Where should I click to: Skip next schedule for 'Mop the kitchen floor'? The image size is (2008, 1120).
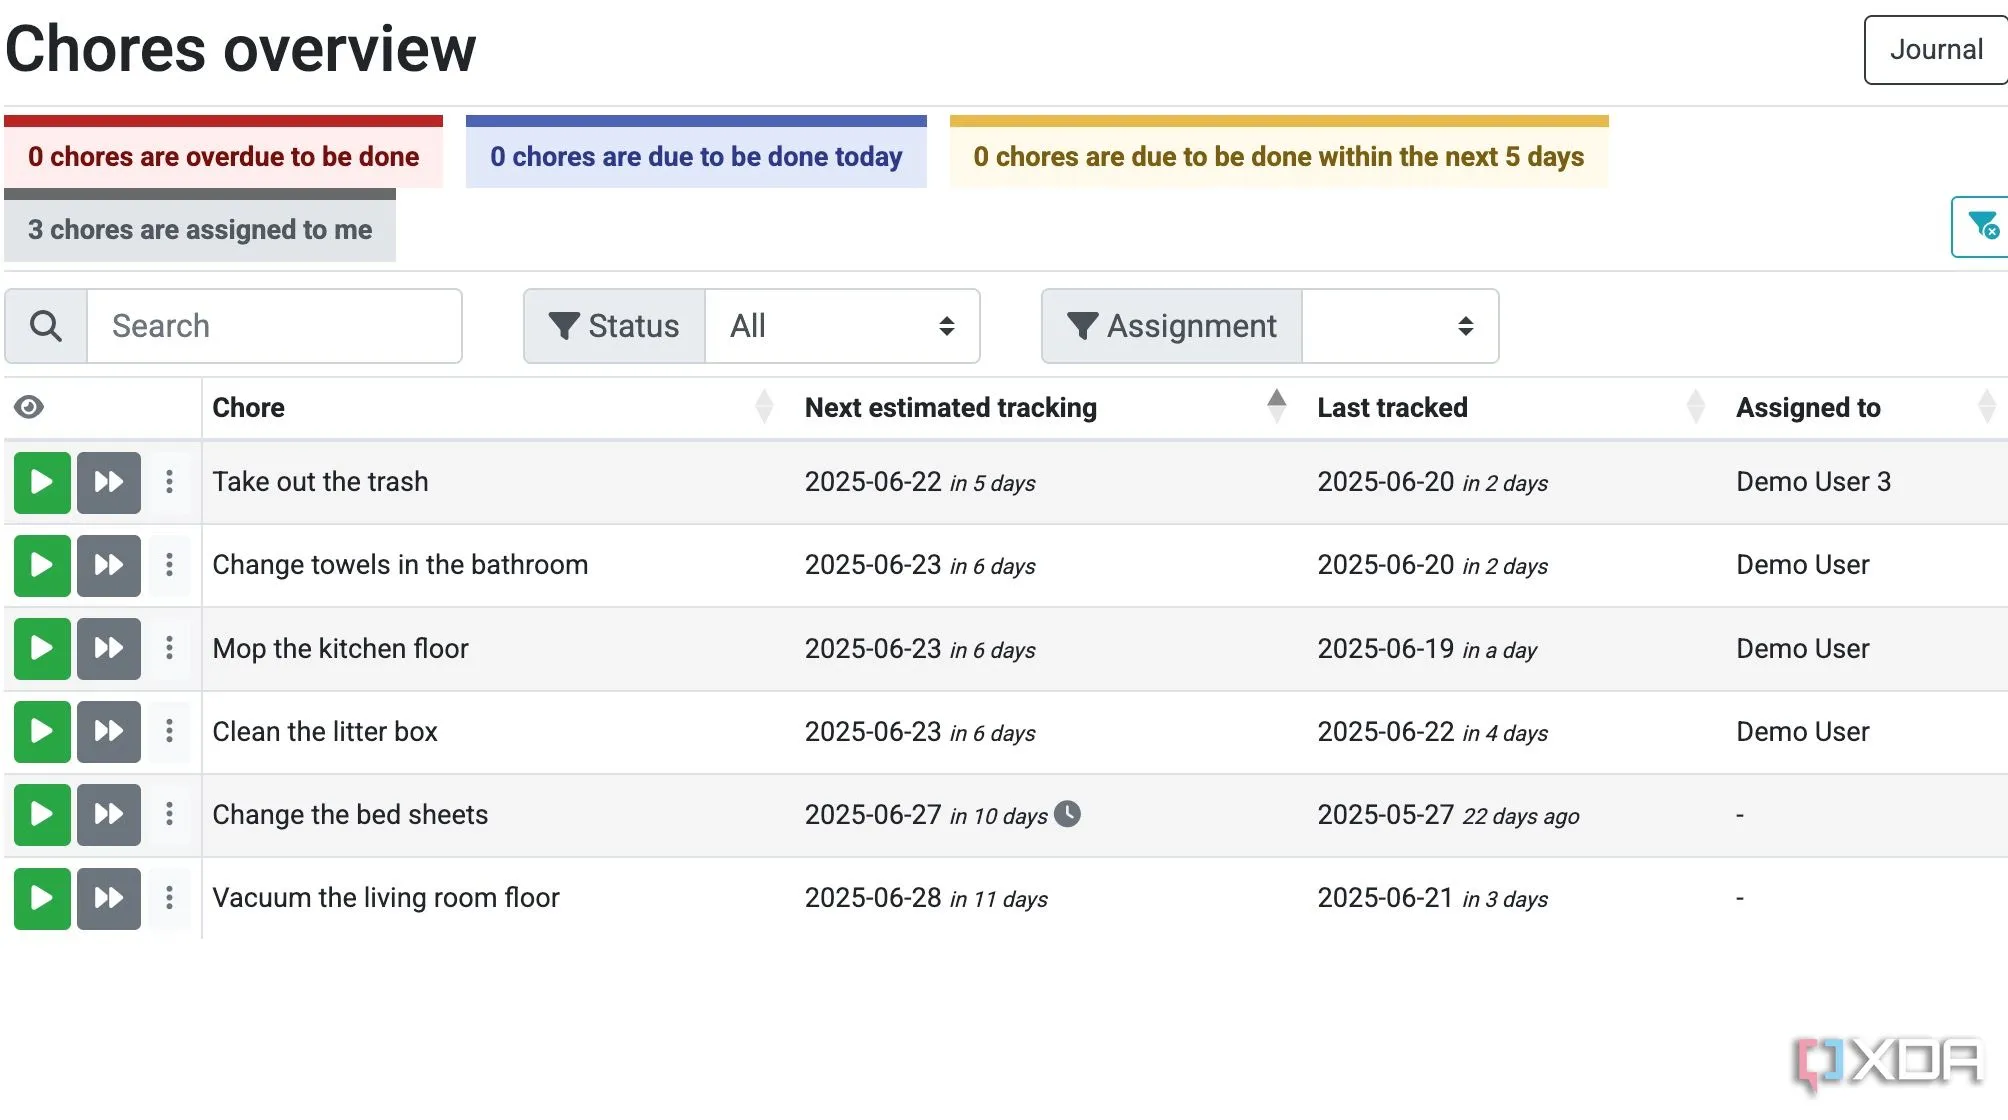pyautogui.click(x=109, y=648)
